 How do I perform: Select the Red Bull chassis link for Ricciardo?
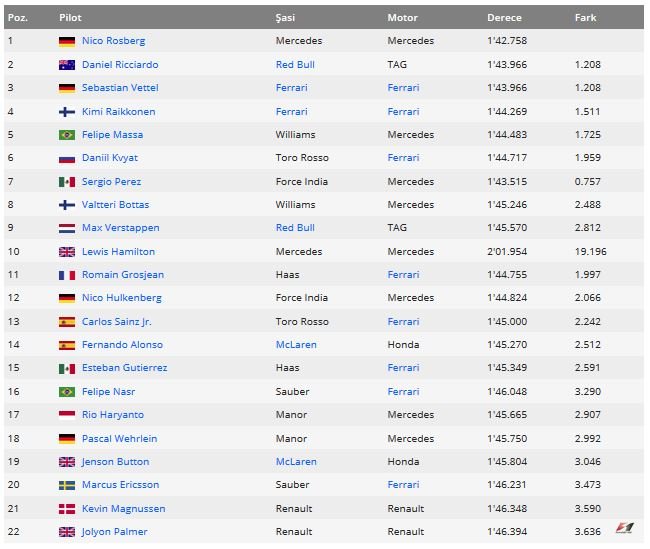pos(295,65)
